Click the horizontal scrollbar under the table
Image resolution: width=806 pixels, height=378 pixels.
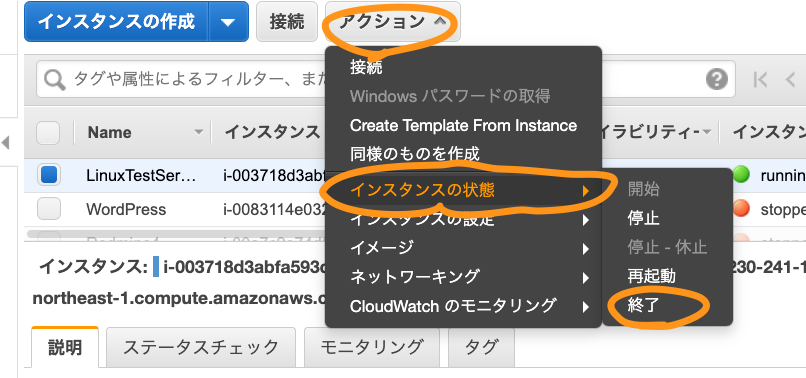coord(176,234)
